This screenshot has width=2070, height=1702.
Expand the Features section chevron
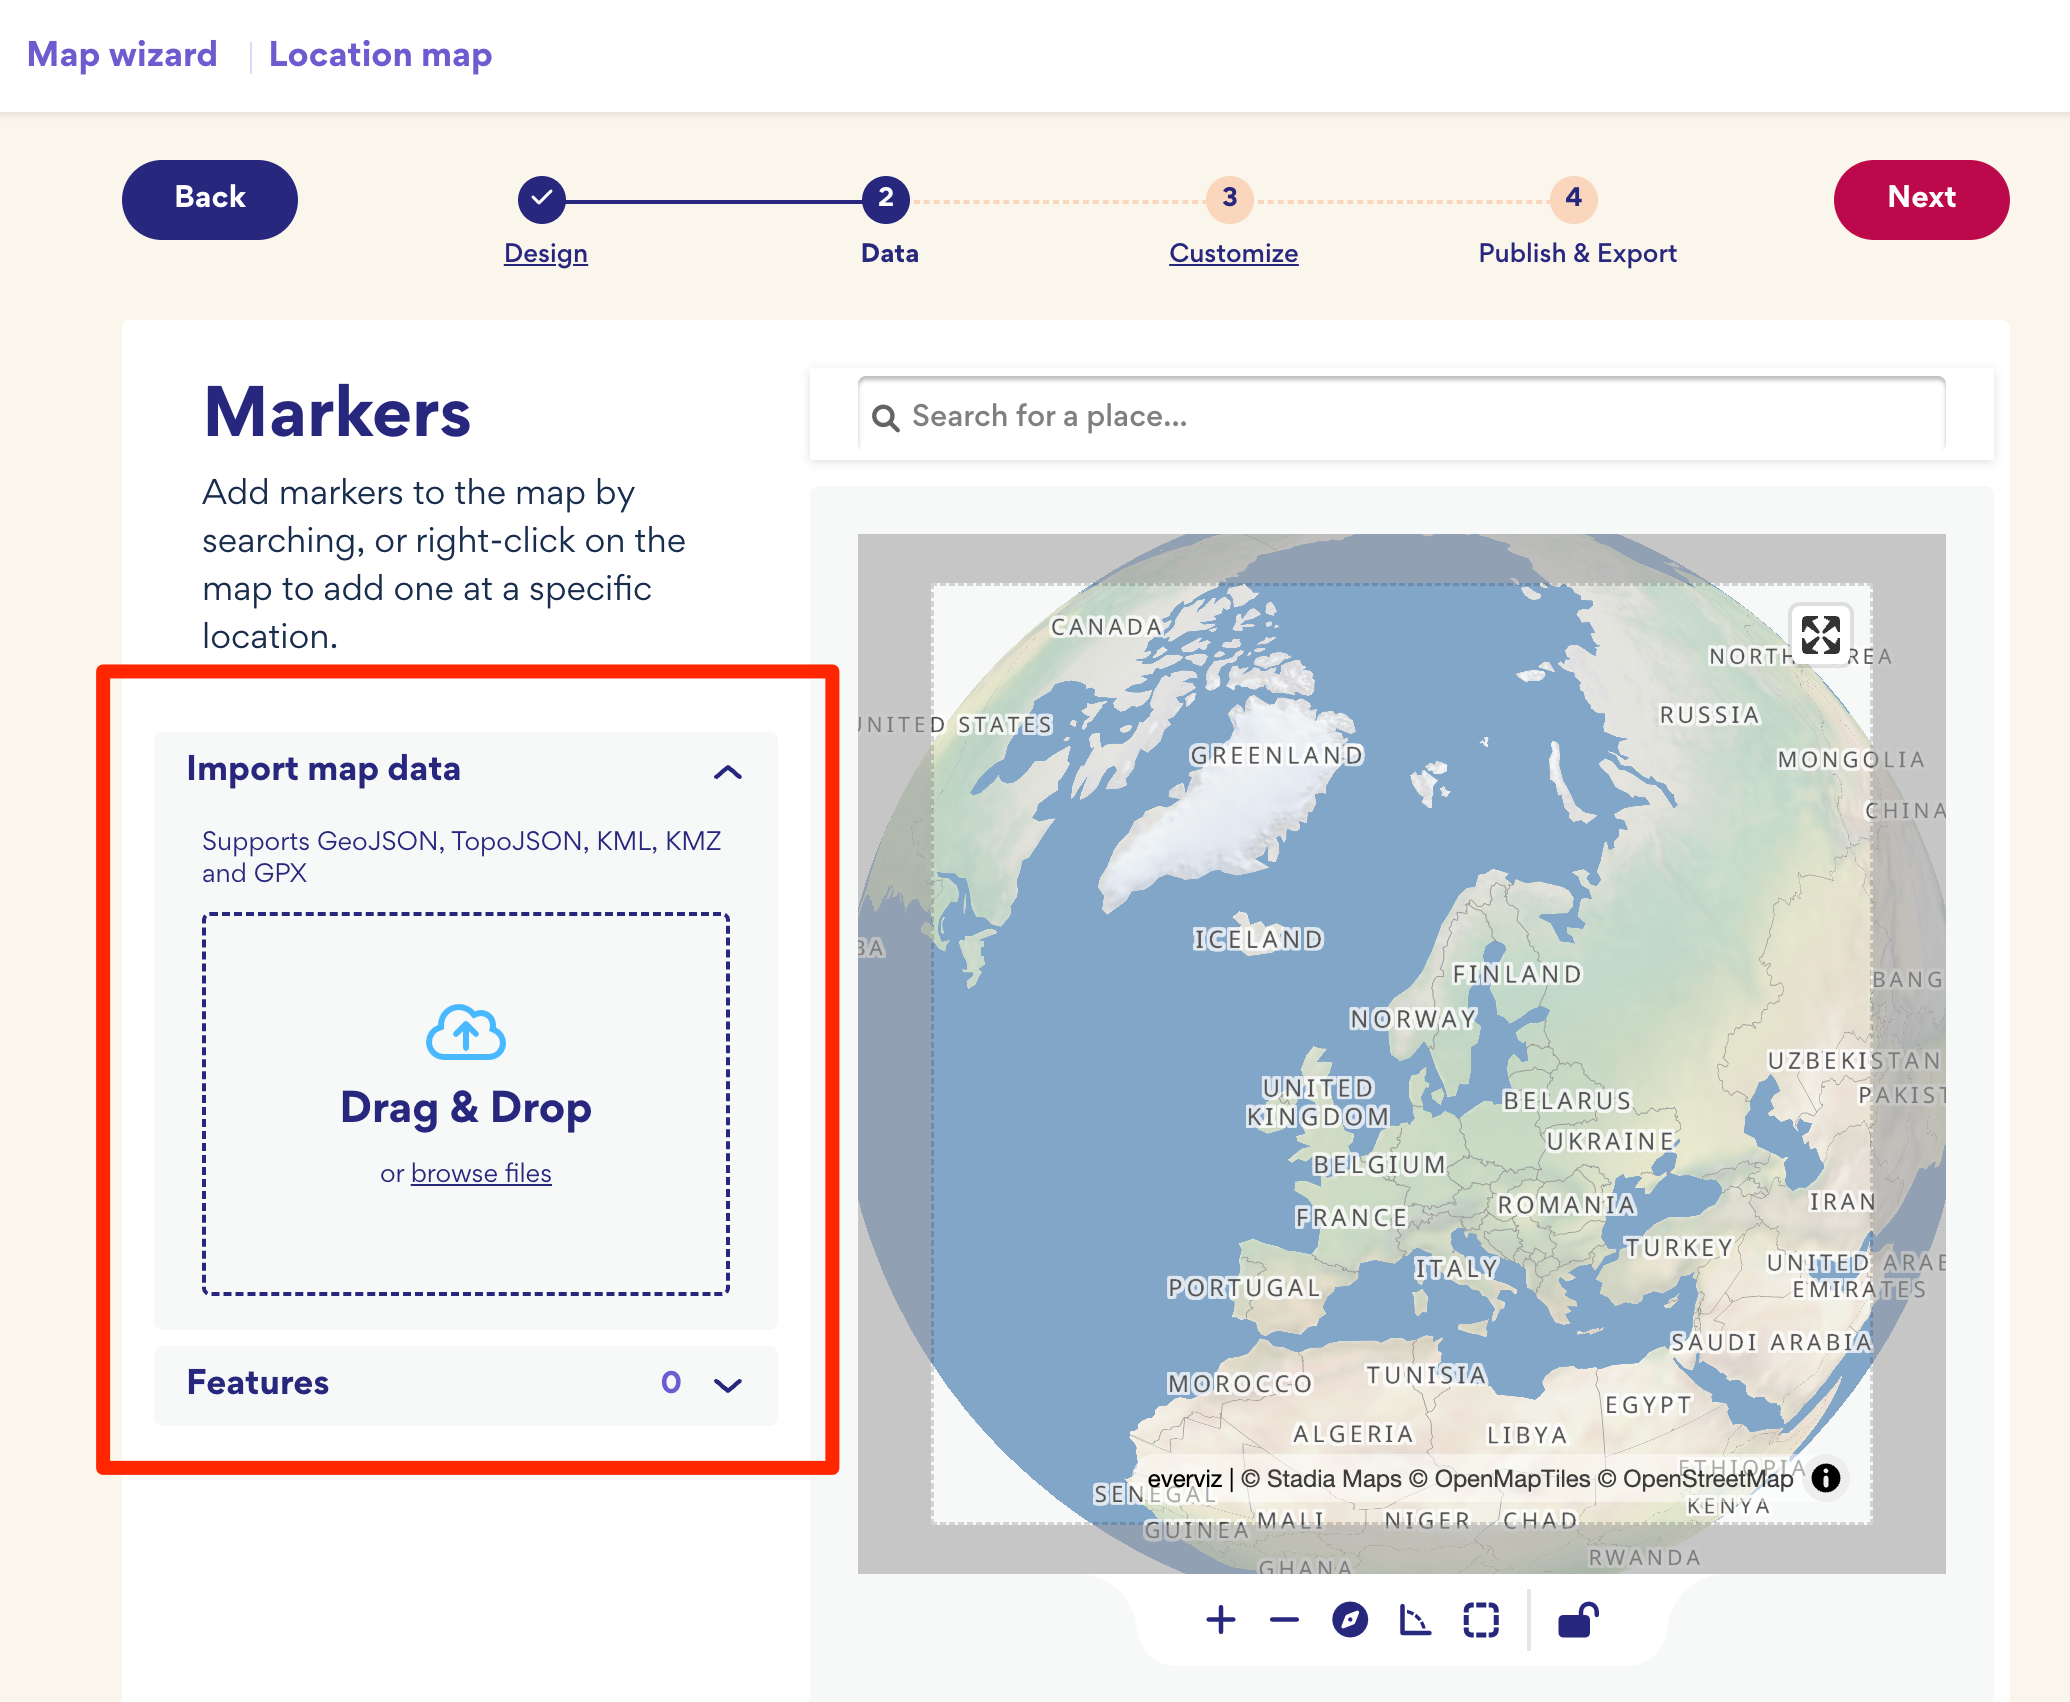click(x=727, y=1385)
